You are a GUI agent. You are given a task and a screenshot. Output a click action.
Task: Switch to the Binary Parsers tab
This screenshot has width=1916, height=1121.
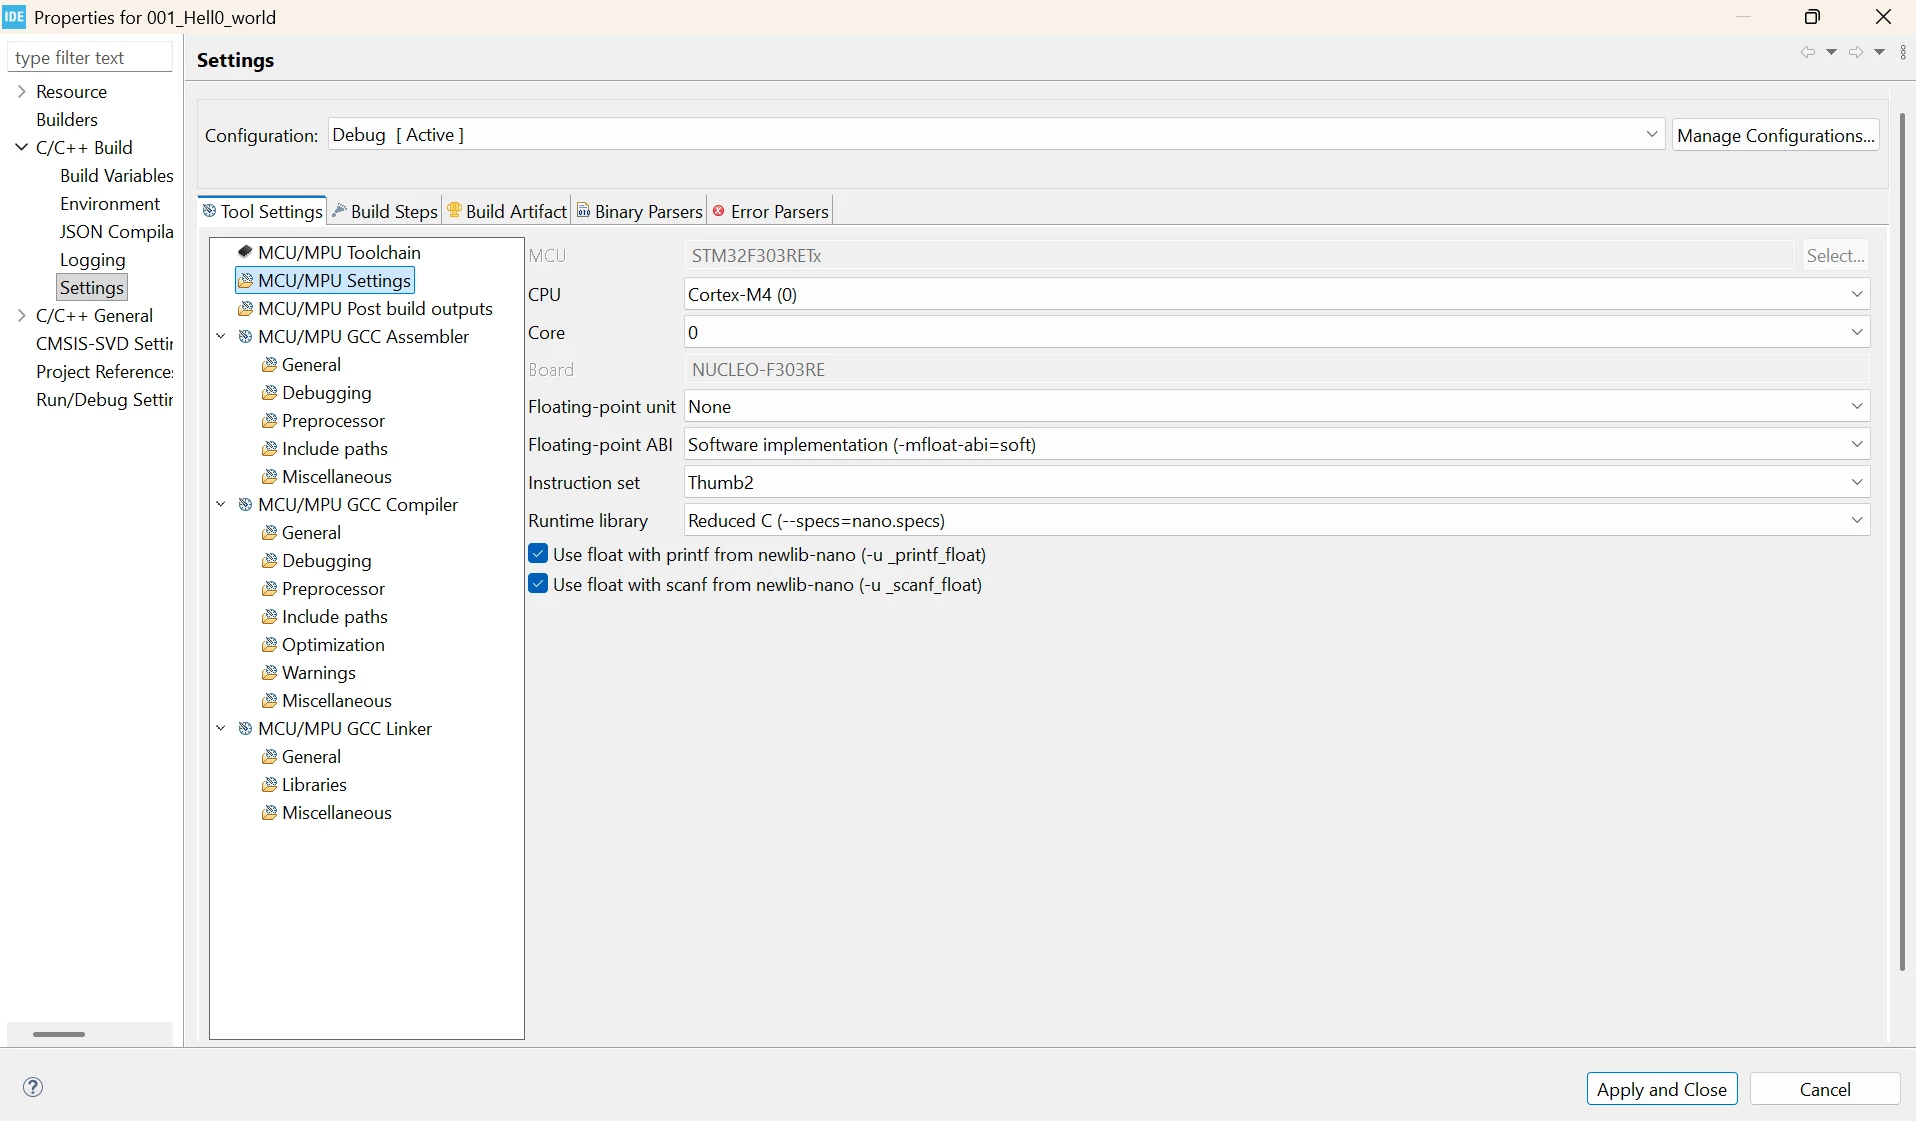(640, 211)
